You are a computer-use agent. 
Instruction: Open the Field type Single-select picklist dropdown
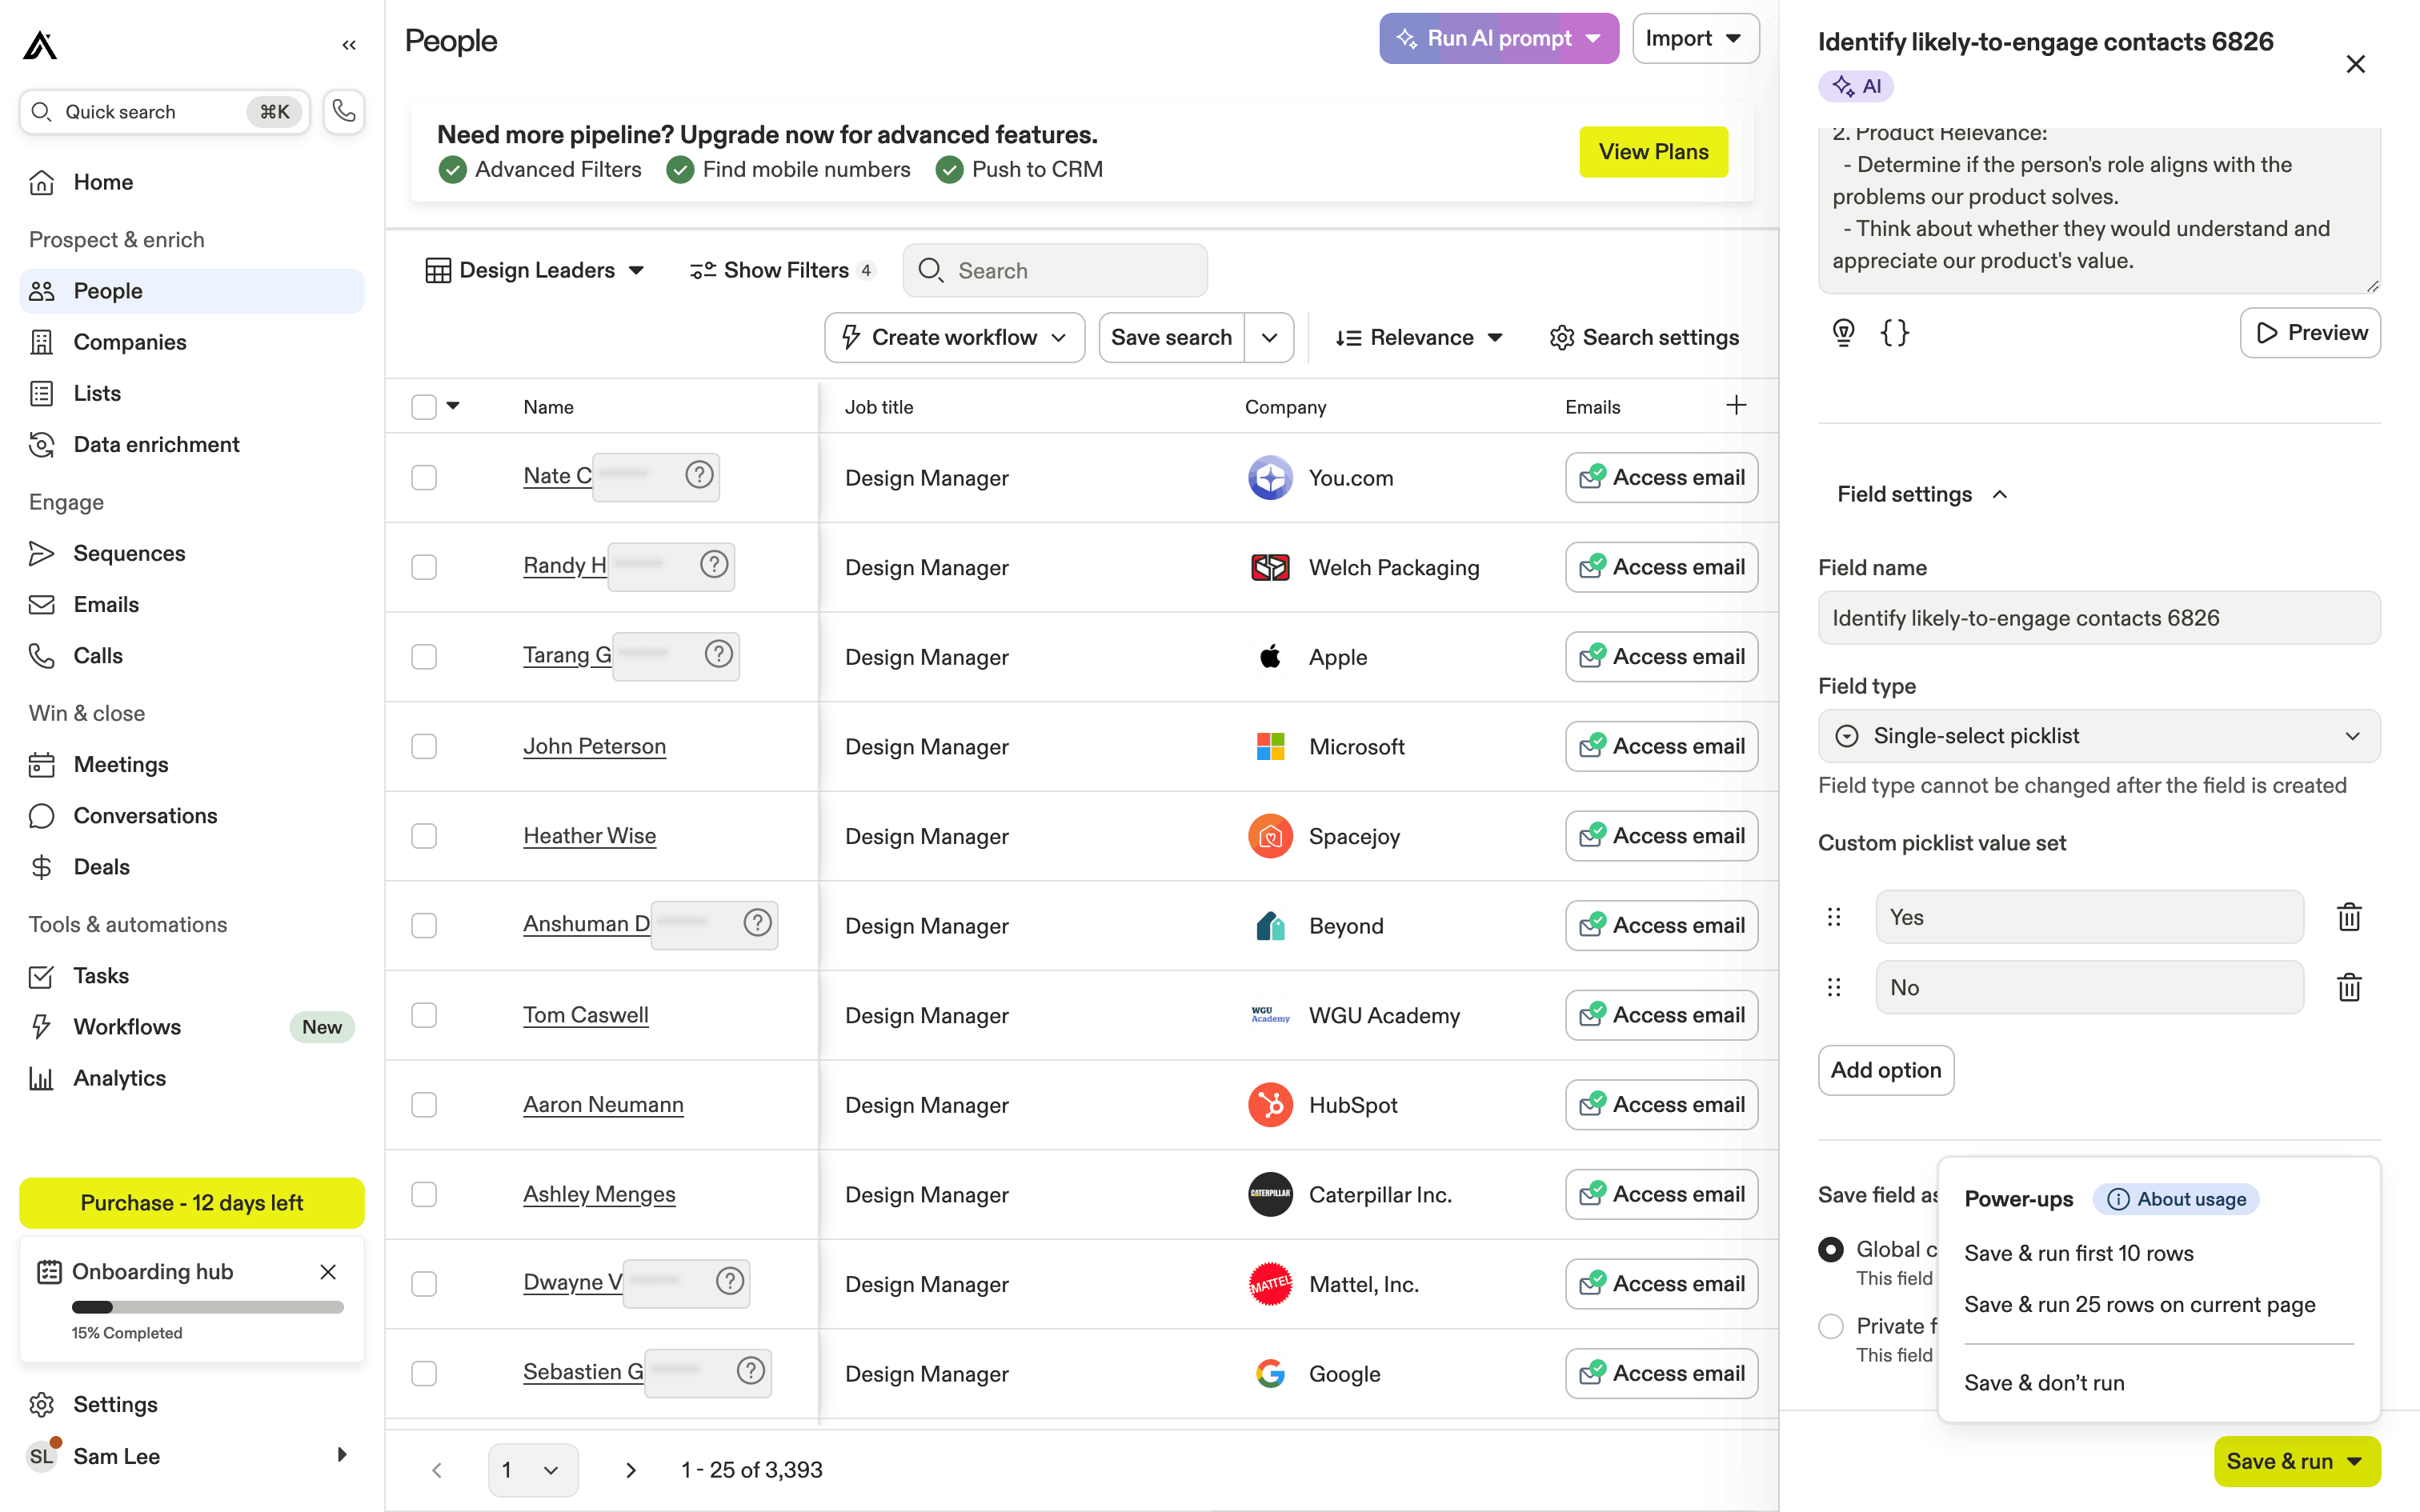[2098, 736]
